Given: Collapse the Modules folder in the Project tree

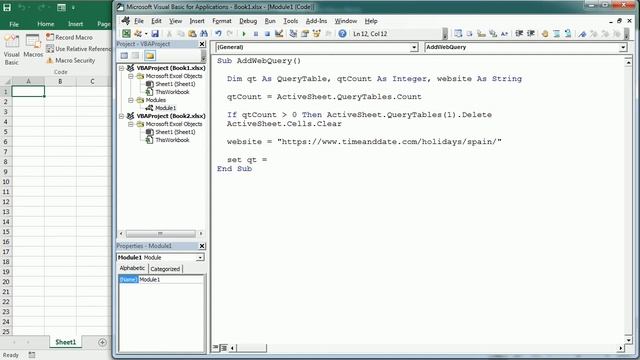Looking at the screenshot, I should [131, 100].
